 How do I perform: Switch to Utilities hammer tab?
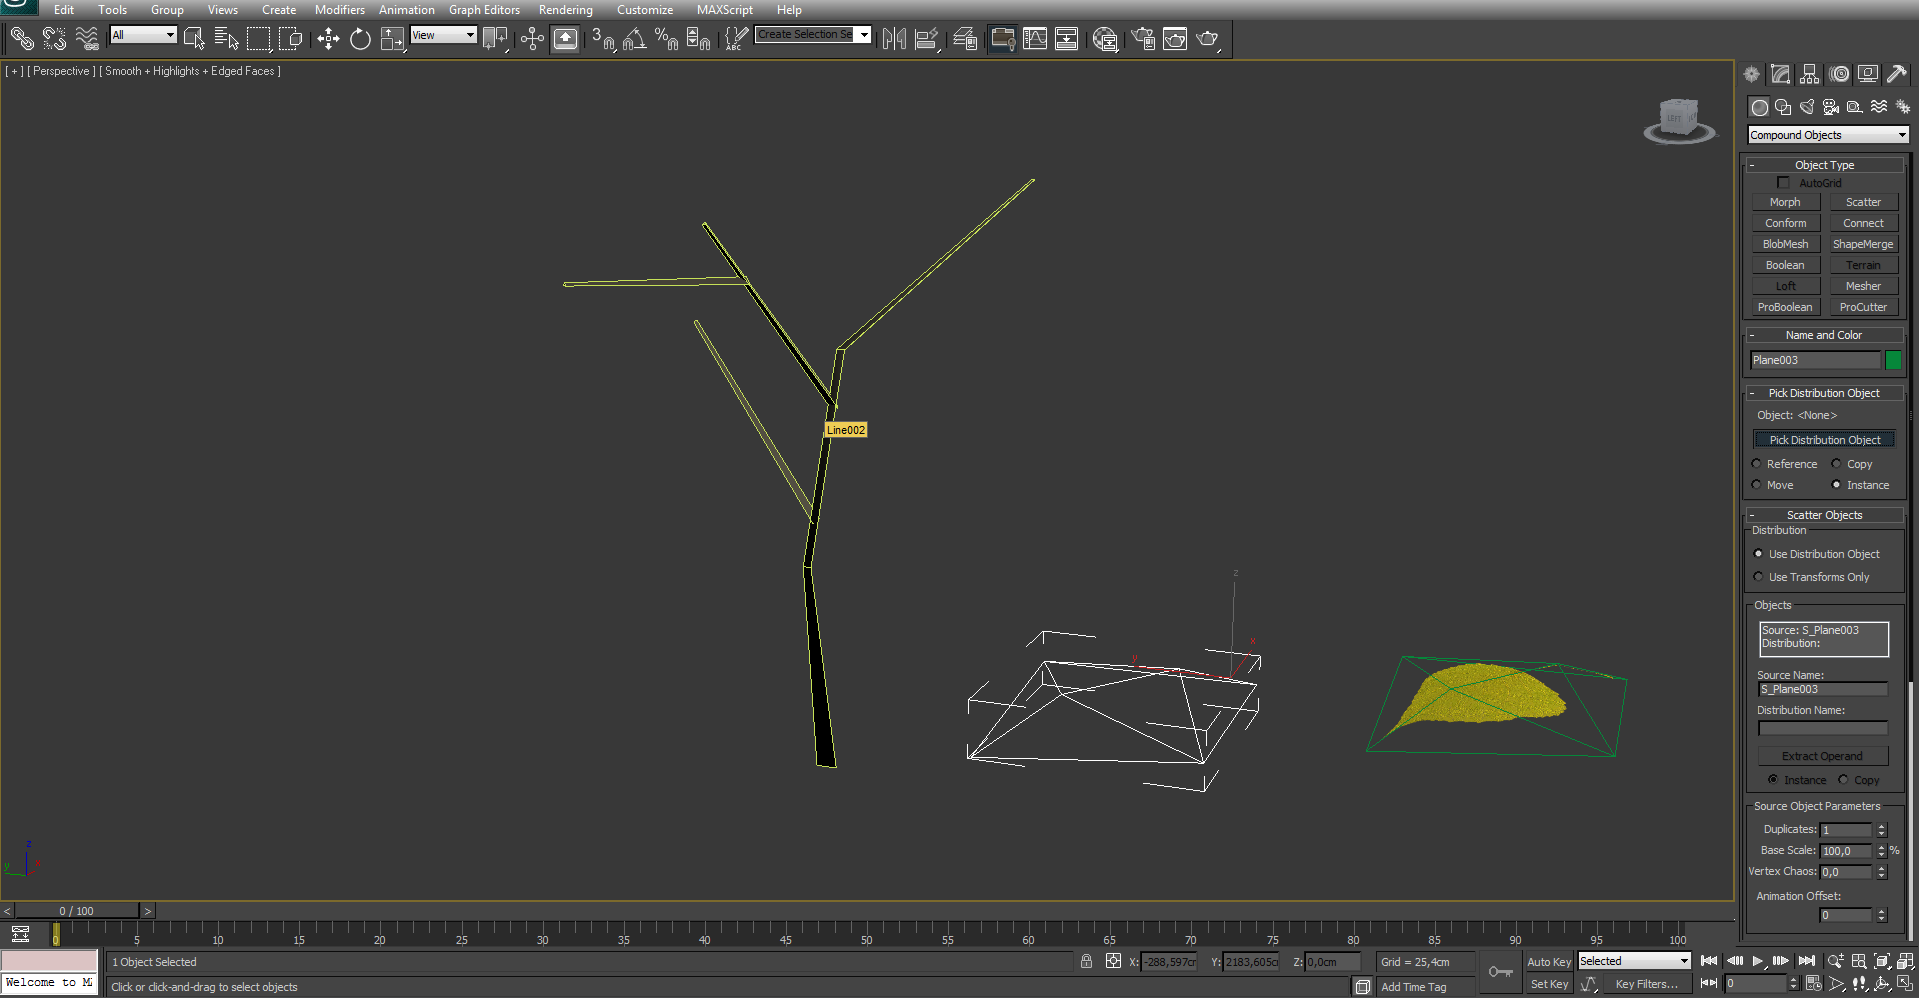[1897, 74]
